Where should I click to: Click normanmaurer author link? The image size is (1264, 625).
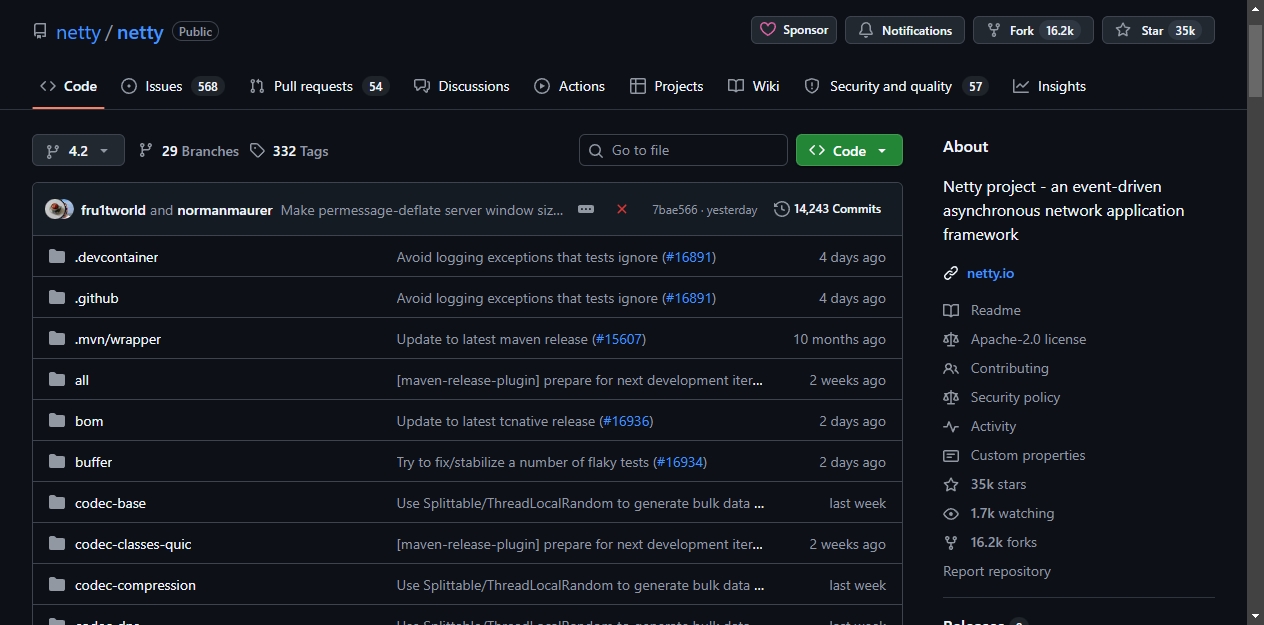pos(225,210)
